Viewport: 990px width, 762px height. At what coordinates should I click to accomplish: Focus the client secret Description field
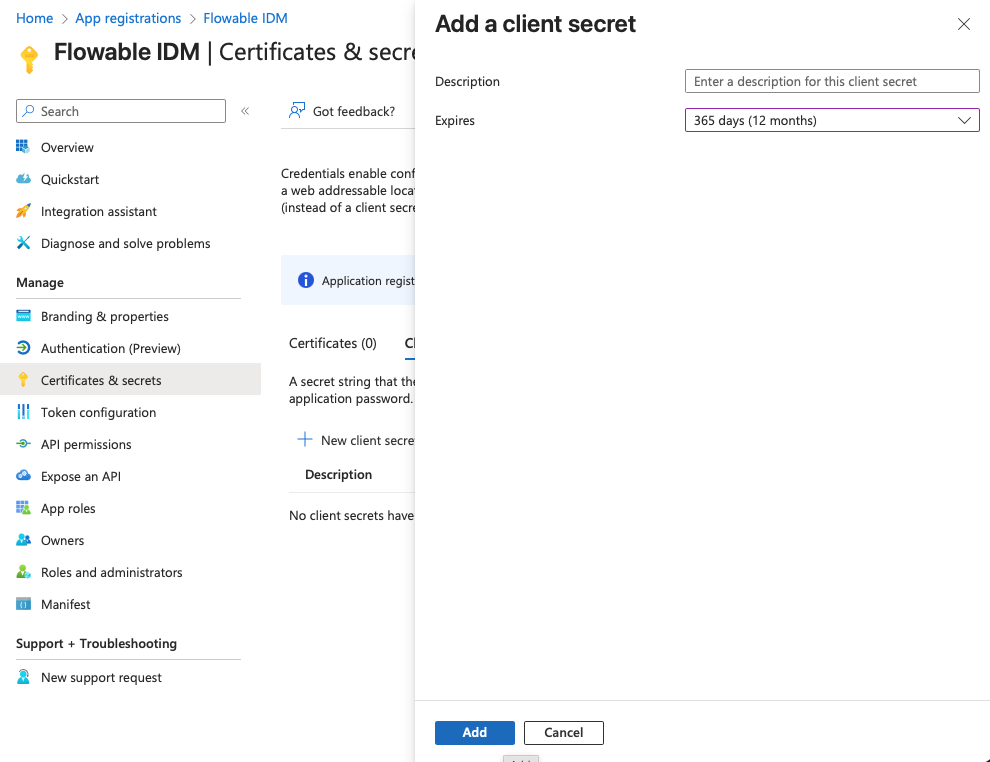tap(831, 81)
